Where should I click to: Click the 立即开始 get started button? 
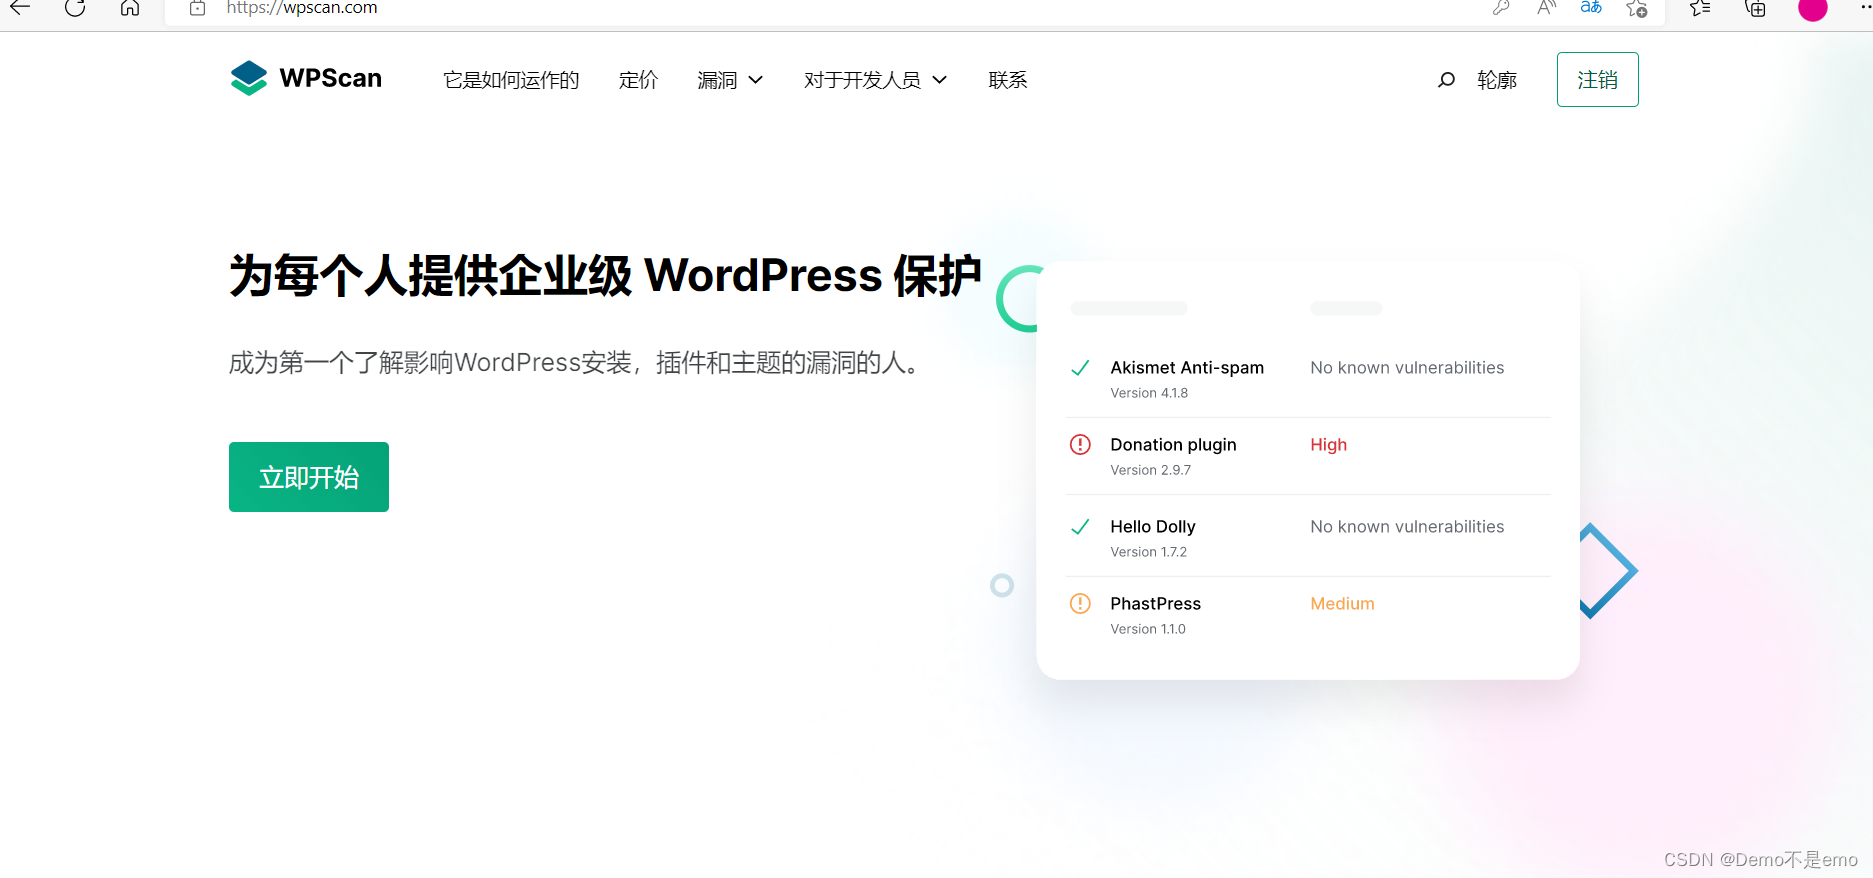click(x=309, y=477)
